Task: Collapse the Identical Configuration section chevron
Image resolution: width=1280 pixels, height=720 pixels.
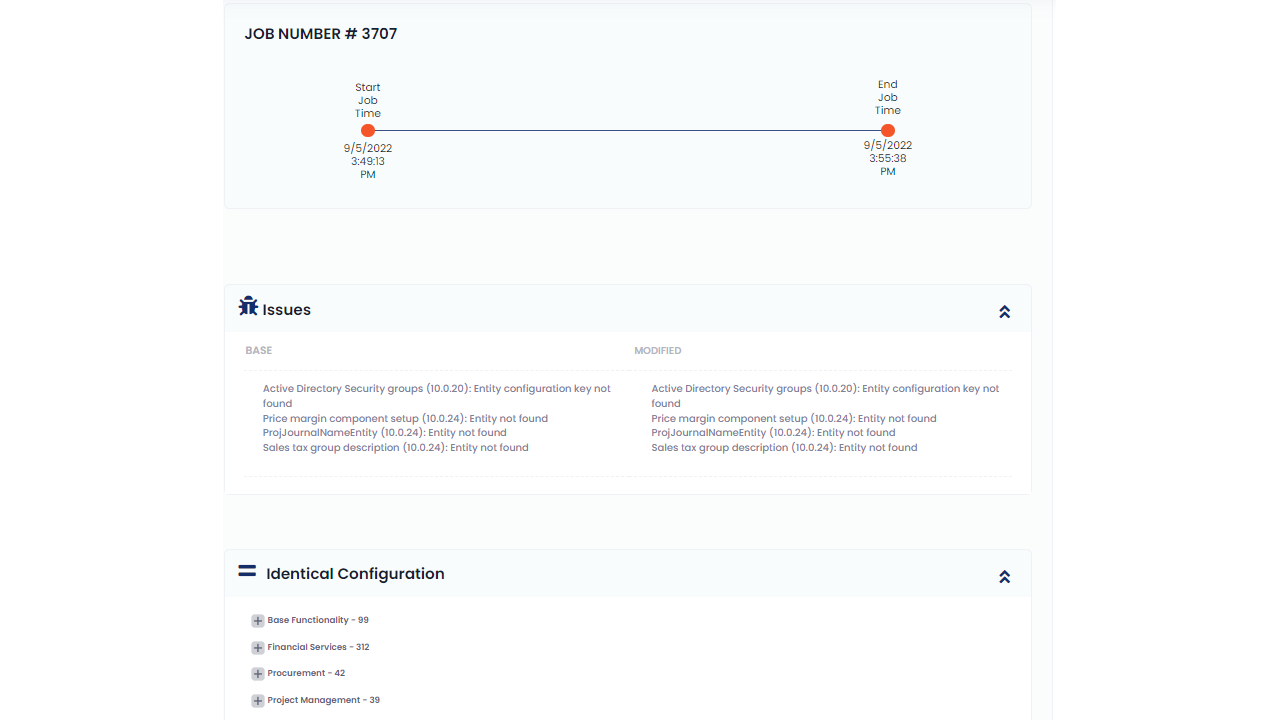Action: (x=1005, y=577)
